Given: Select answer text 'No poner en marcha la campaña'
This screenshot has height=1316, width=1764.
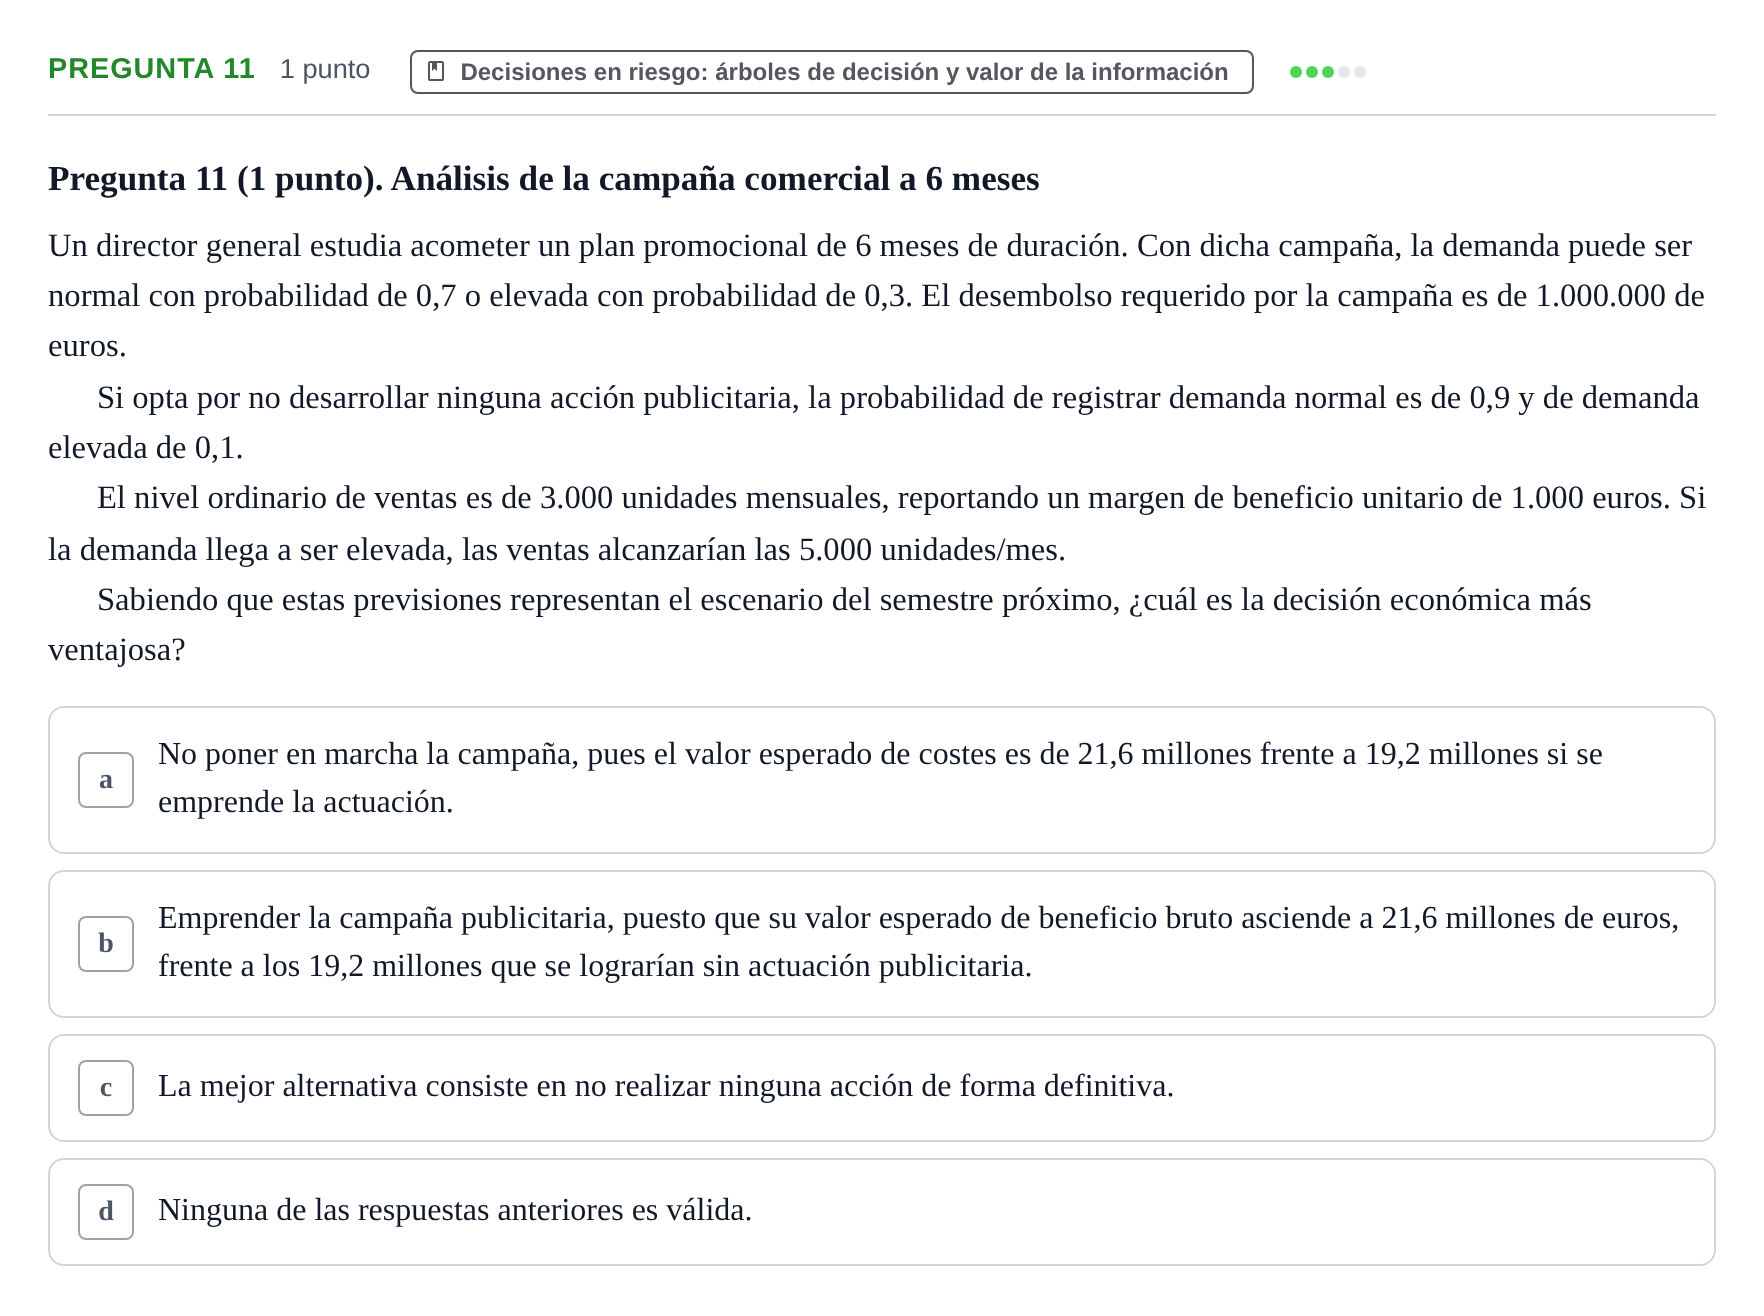Looking at the screenshot, I should click(368, 754).
